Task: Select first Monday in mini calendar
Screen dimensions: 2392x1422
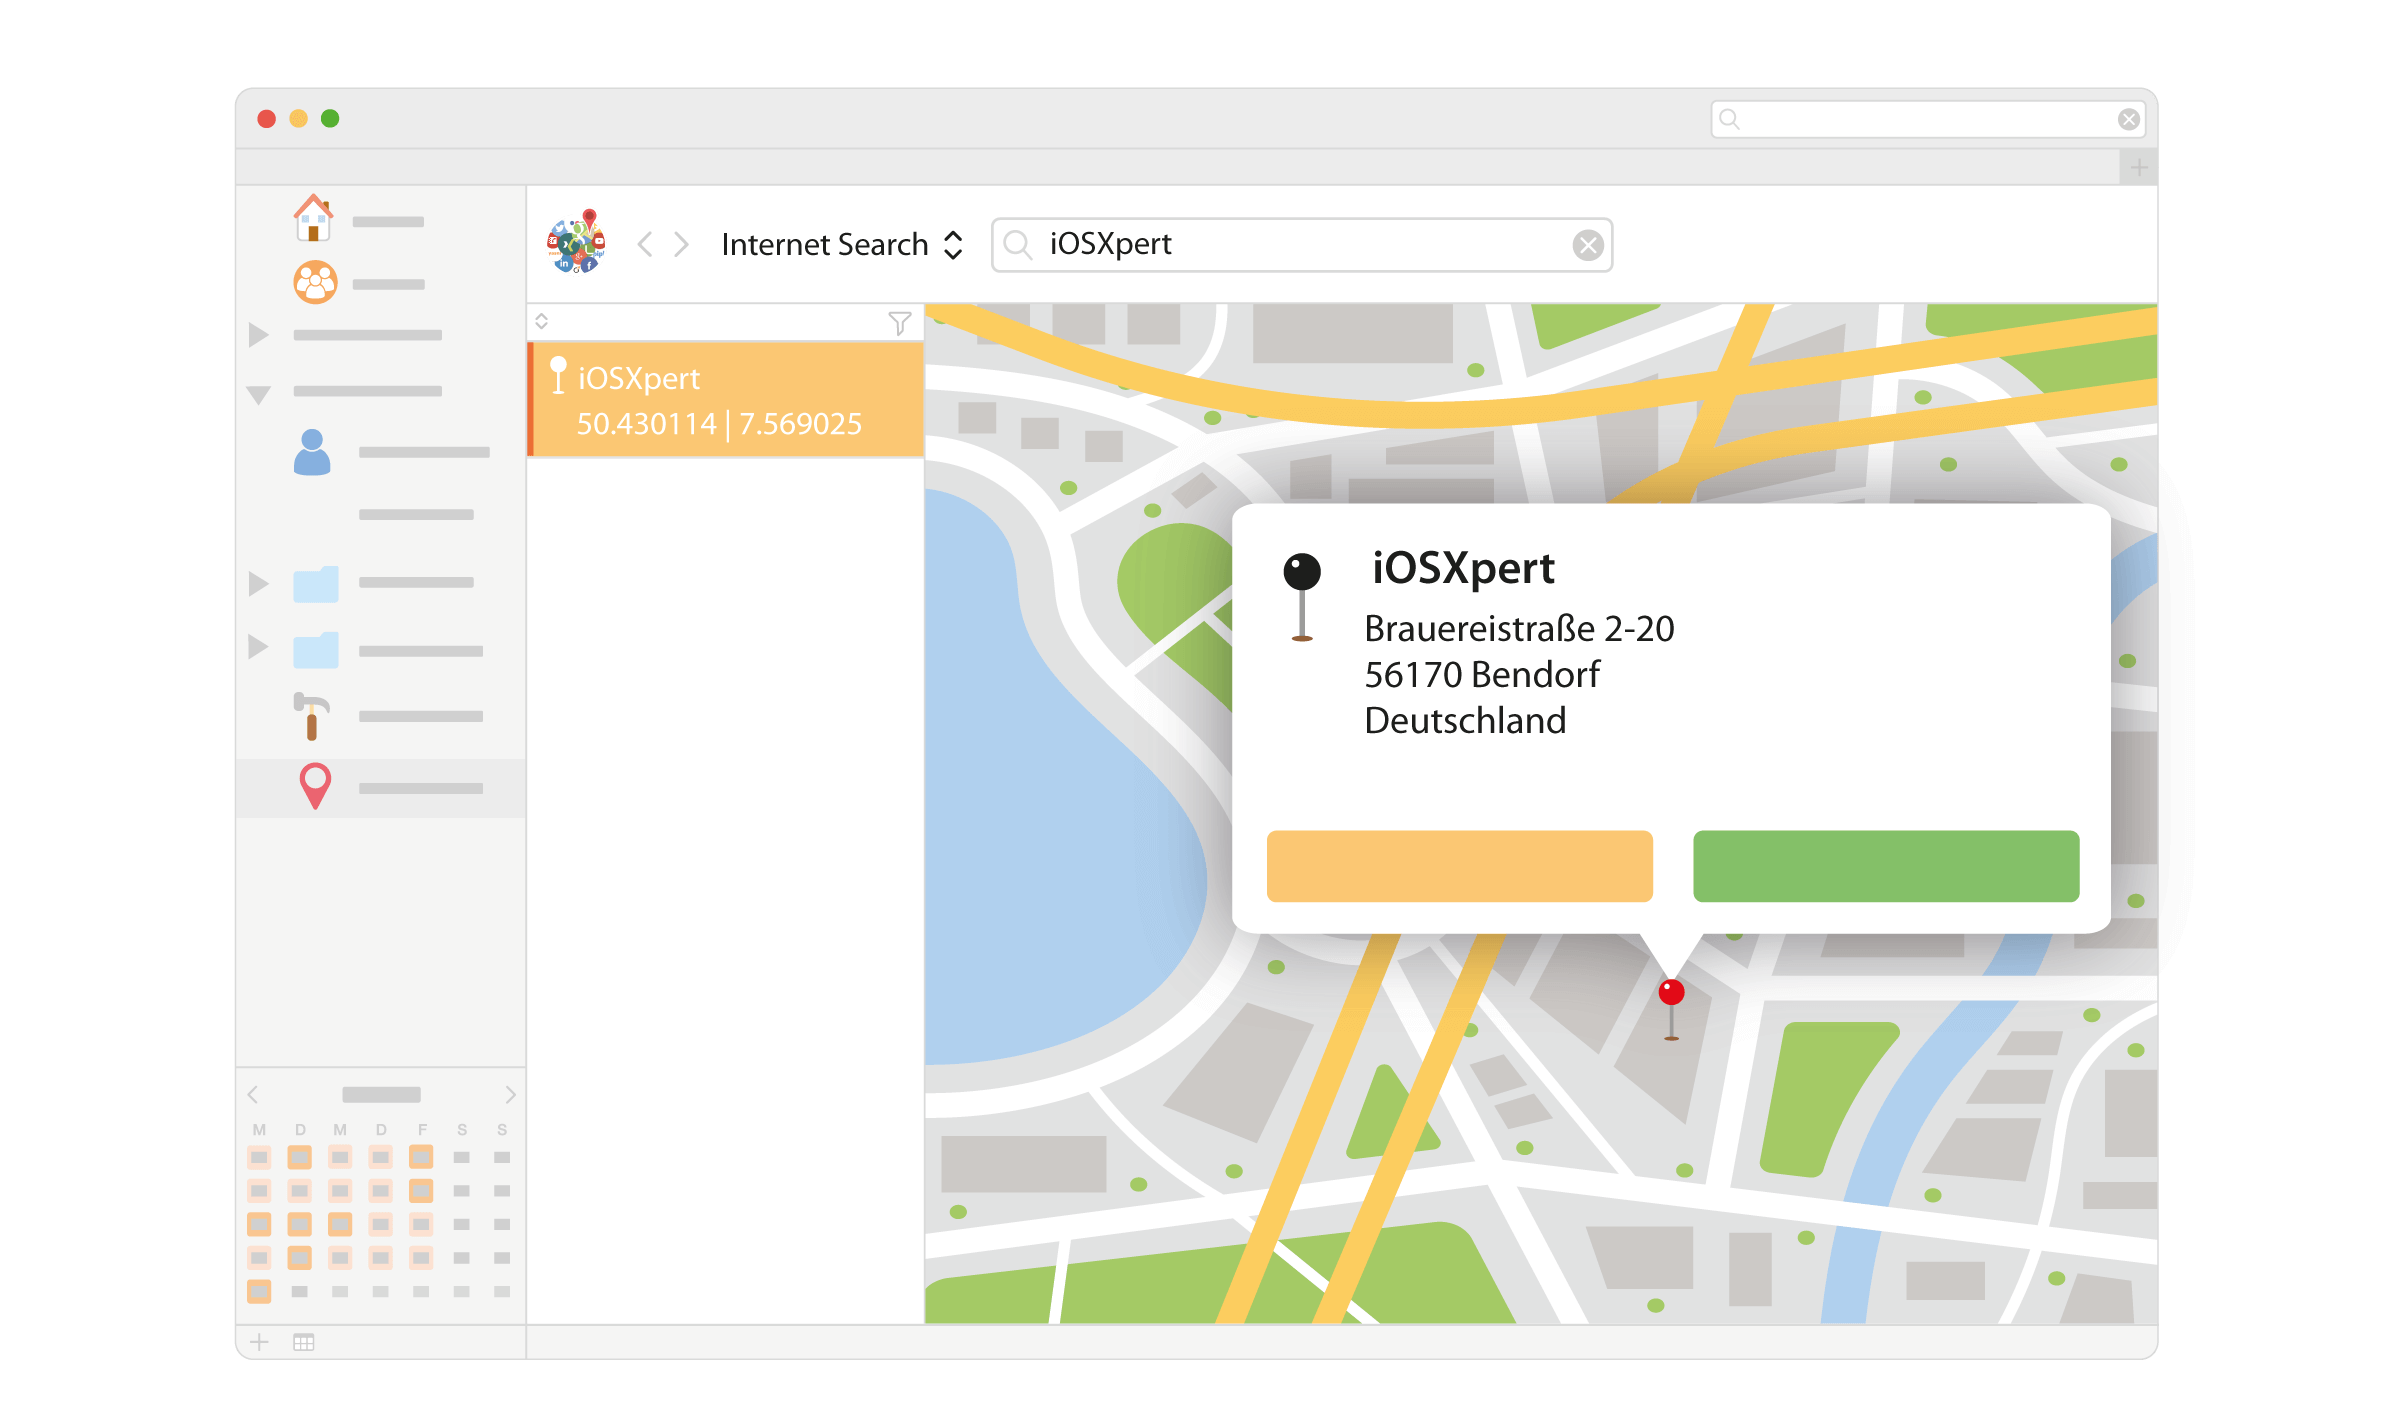Action: pyautogui.click(x=259, y=1157)
